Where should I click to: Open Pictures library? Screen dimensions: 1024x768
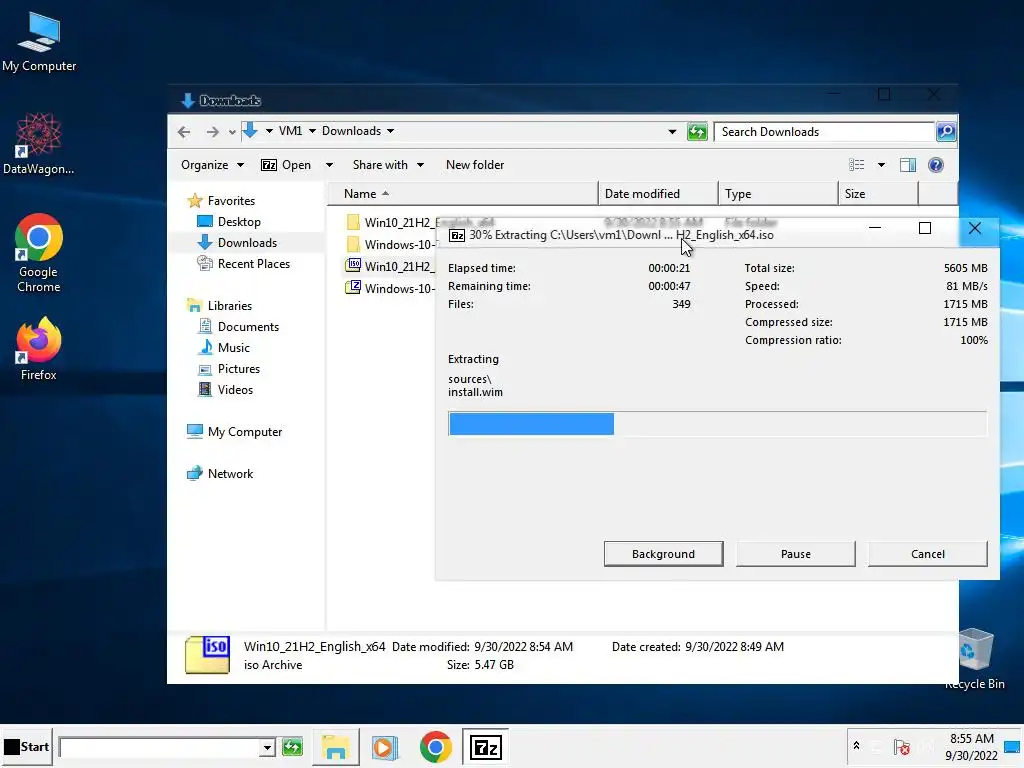coord(229,369)
